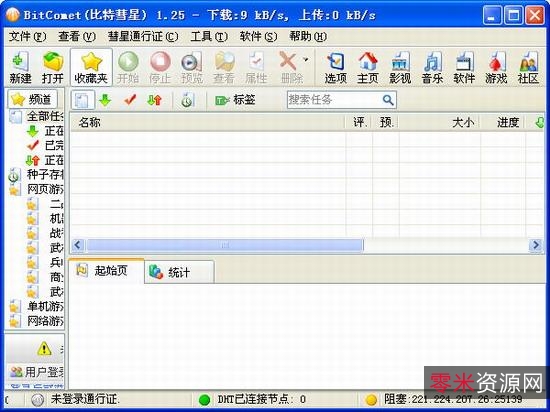
Task: Select 单机游戏 folder in sidebar
Action: point(36,306)
